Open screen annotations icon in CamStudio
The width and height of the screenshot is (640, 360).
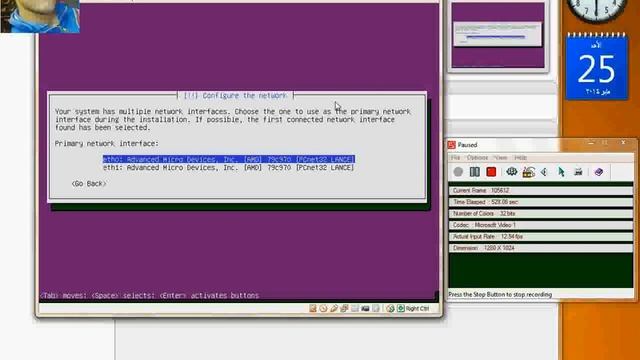click(529, 172)
